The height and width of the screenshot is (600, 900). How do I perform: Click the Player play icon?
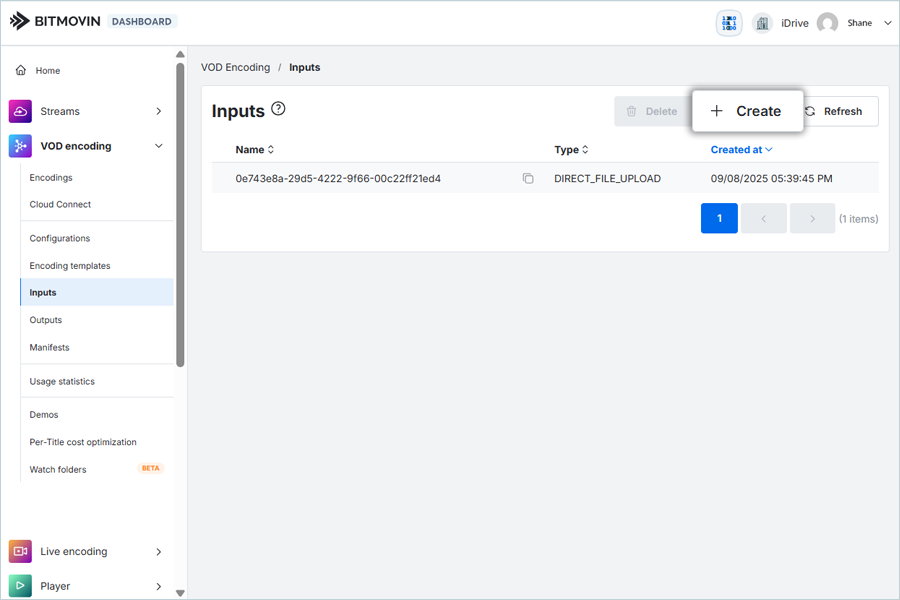20,586
